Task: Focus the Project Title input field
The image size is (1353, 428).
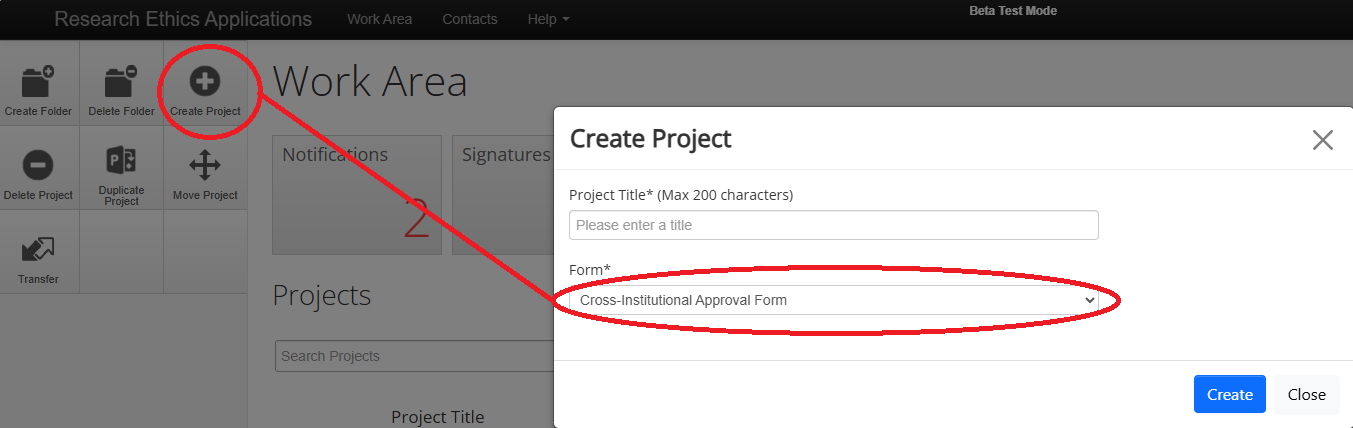Action: (833, 225)
